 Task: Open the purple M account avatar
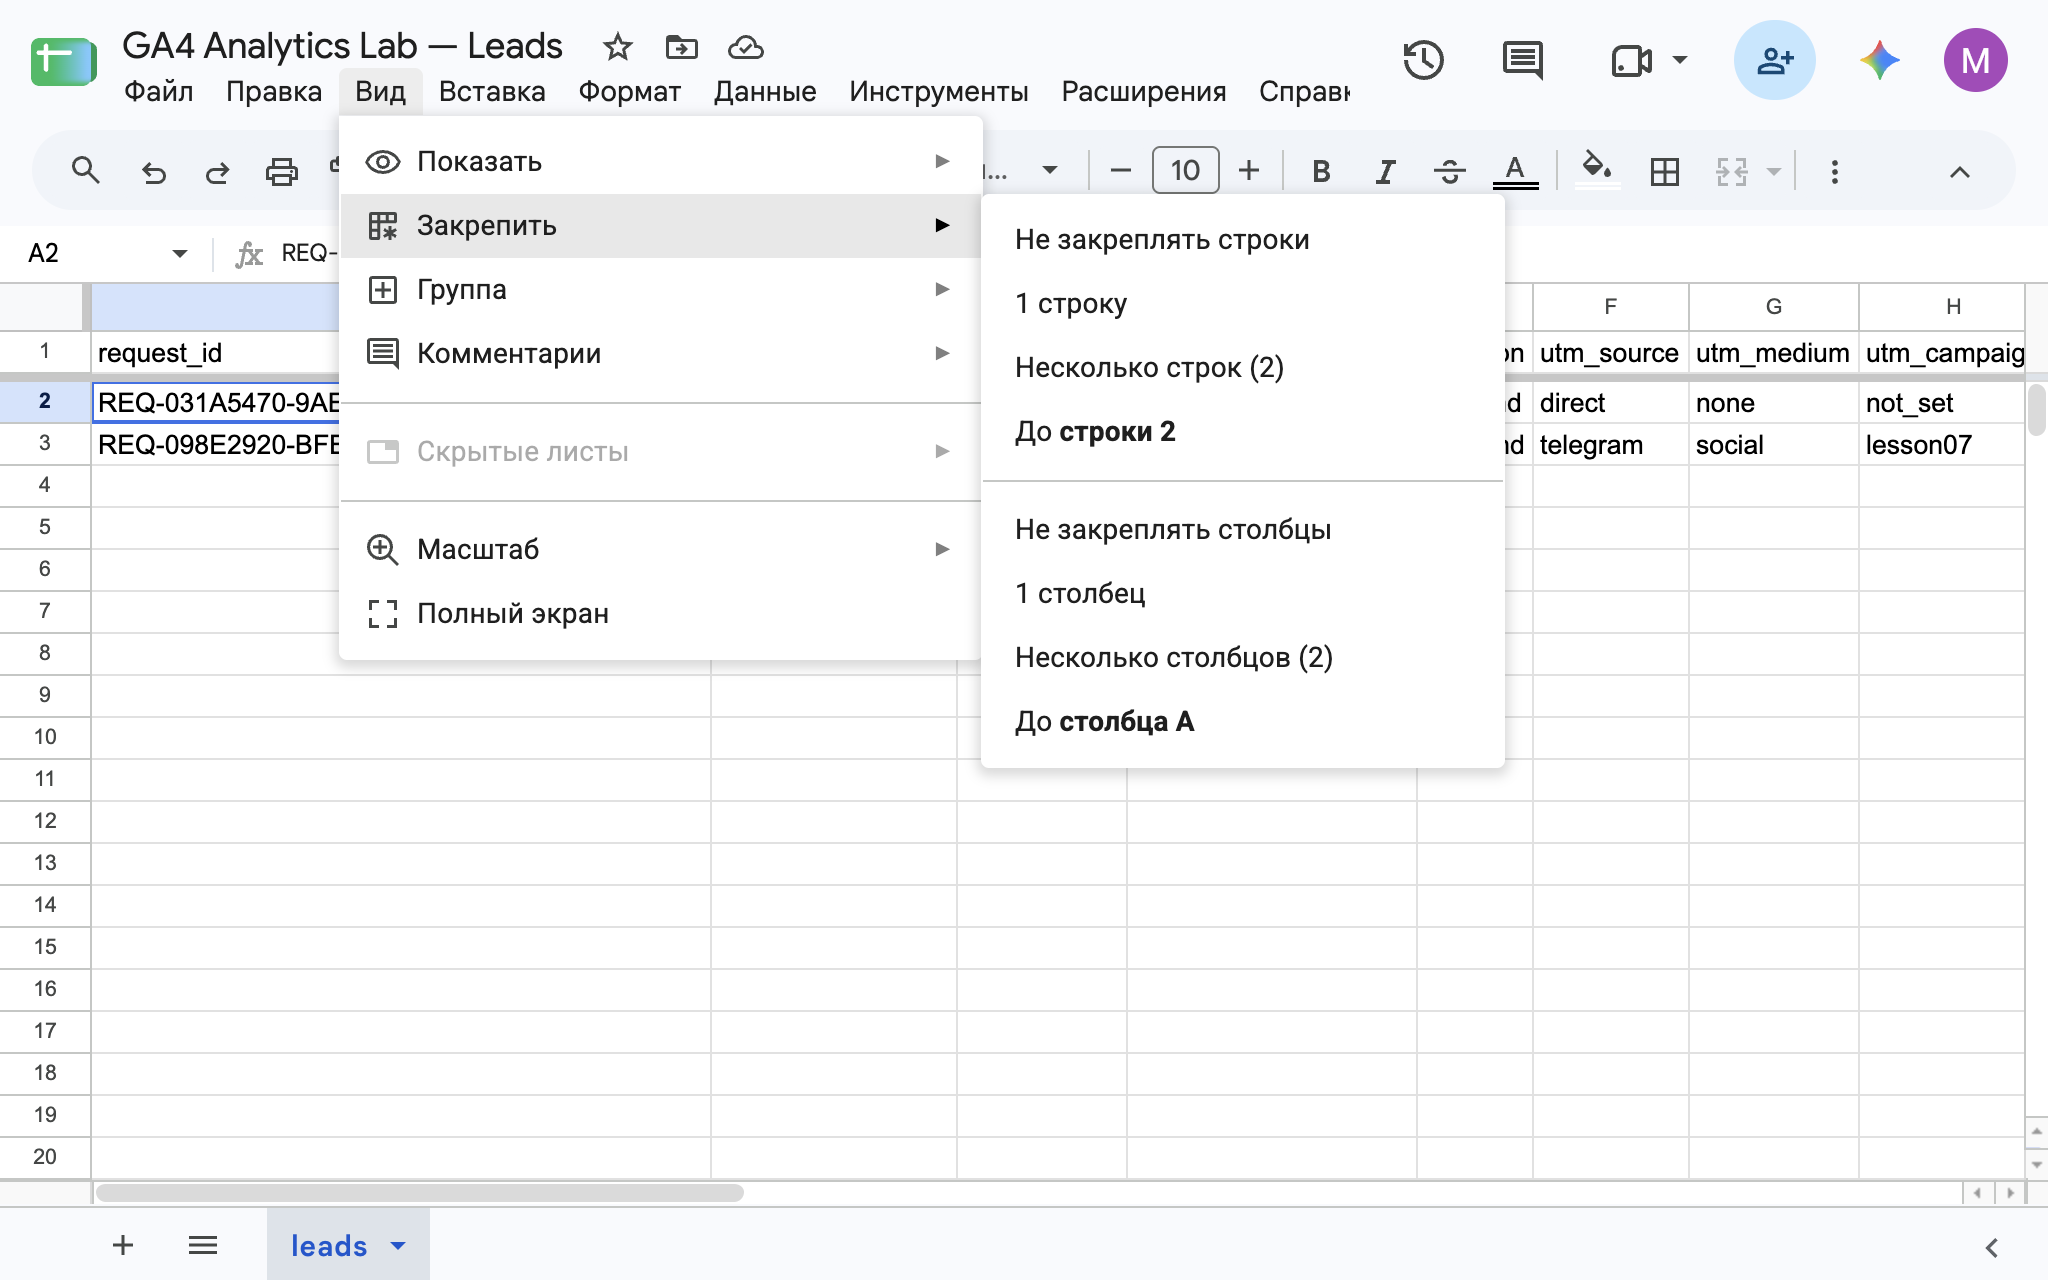1975,60
